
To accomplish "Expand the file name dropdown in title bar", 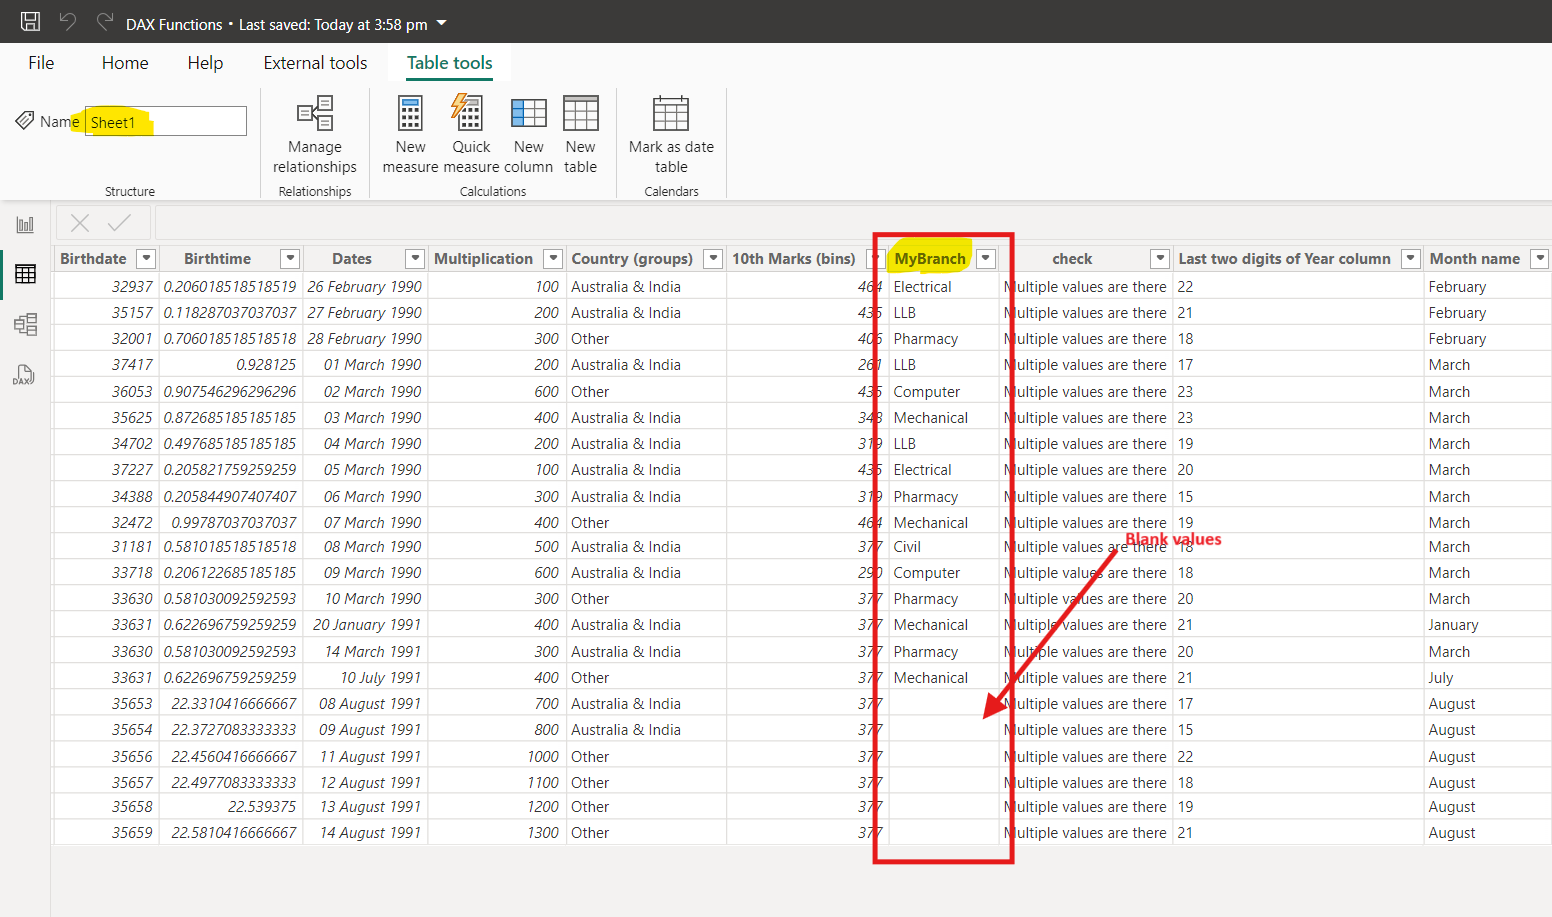I will (442, 23).
